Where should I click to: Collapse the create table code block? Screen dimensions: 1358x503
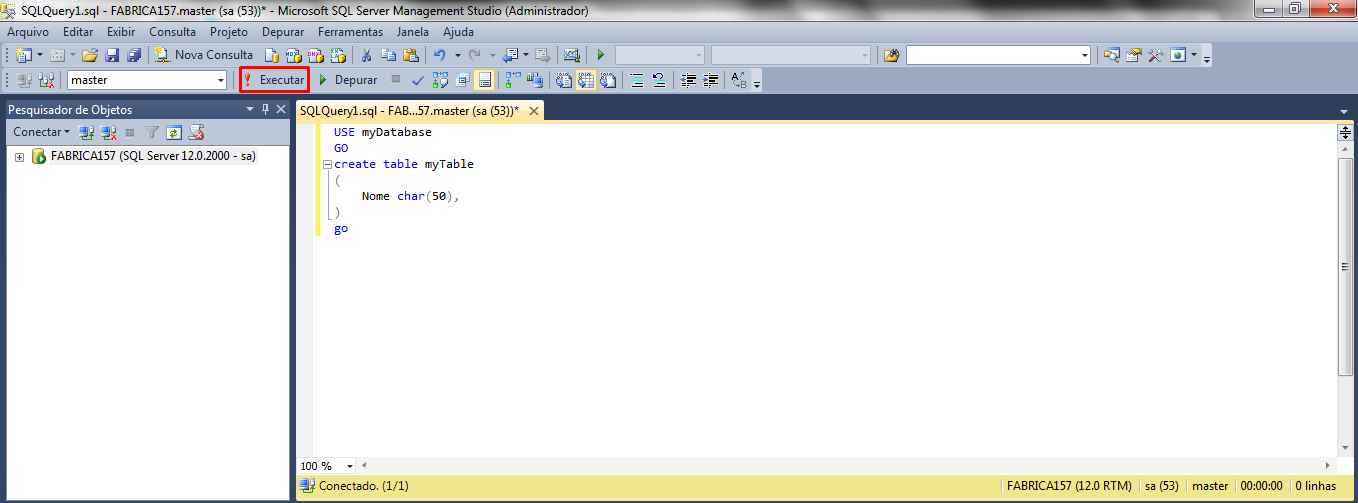click(x=327, y=164)
